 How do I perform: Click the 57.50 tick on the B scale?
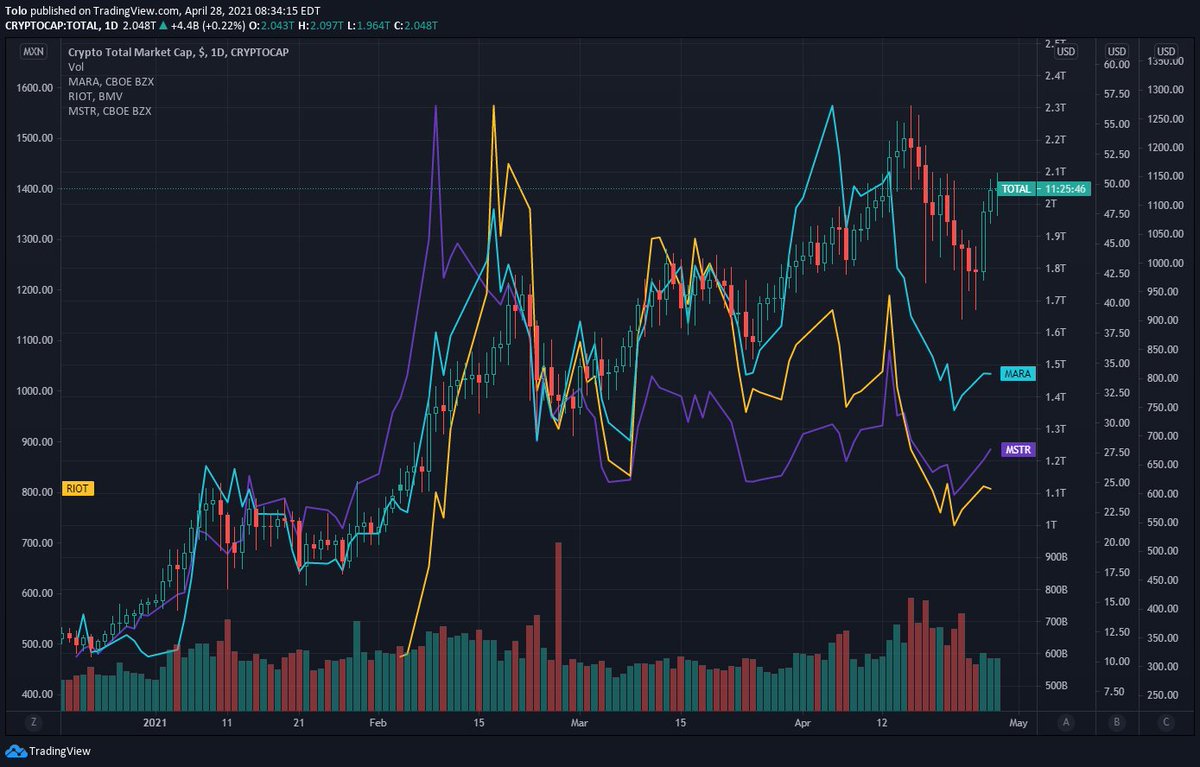click(1115, 94)
